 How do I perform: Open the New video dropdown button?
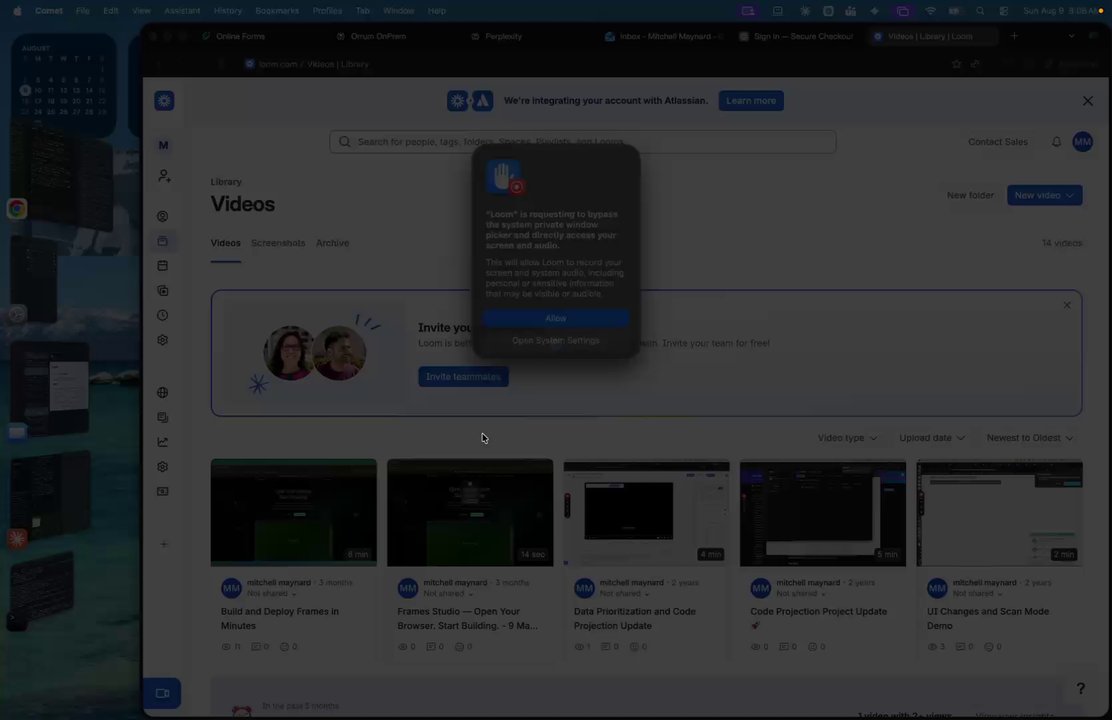1044,195
